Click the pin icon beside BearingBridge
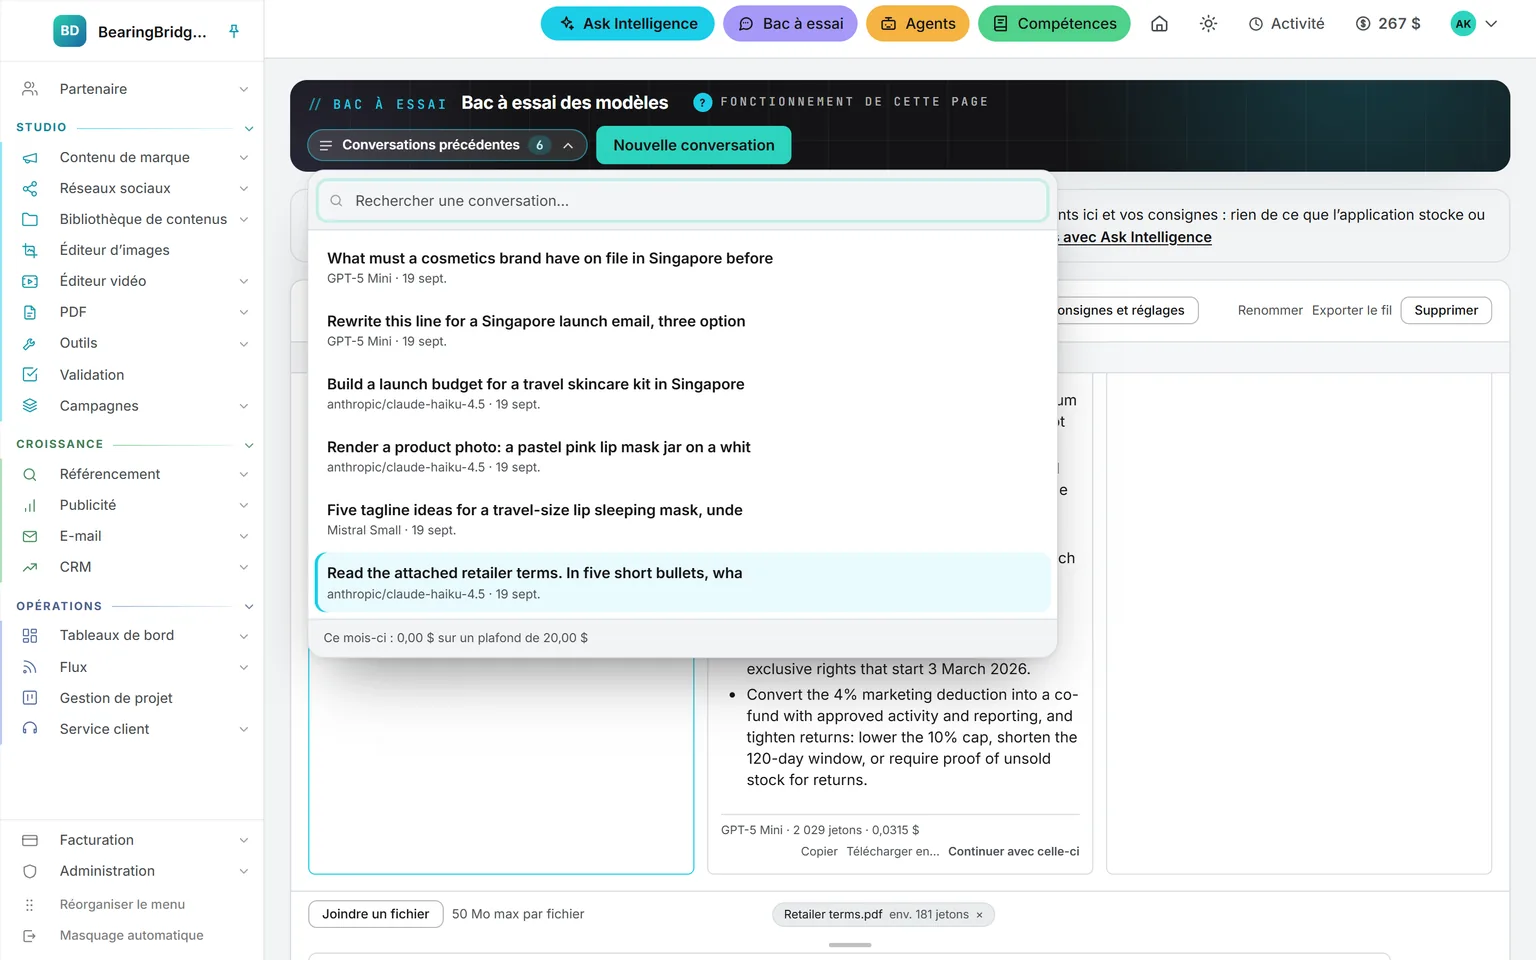Screen dimensions: 1536x960 (x=234, y=31)
